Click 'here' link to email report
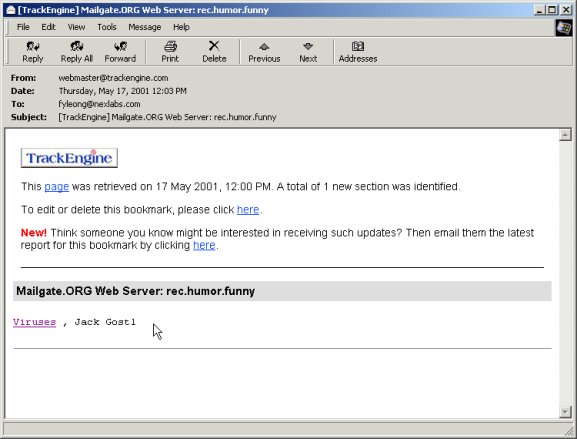This screenshot has width=577, height=439. [204, 245]
